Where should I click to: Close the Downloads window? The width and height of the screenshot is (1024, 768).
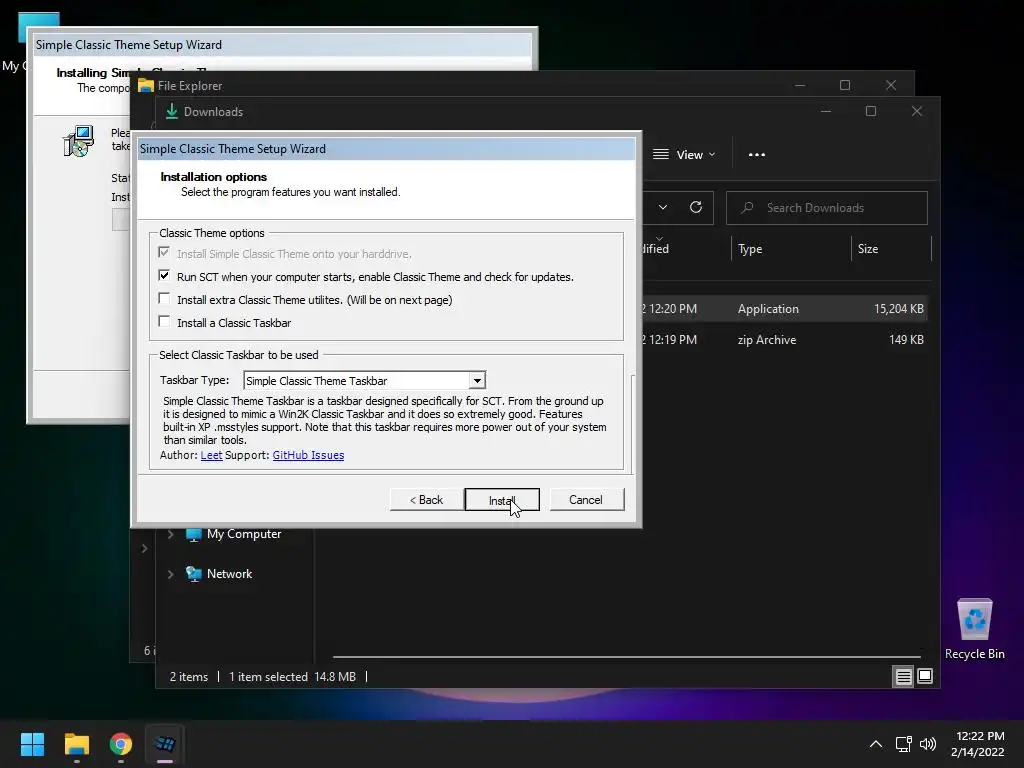pos(917,111)
